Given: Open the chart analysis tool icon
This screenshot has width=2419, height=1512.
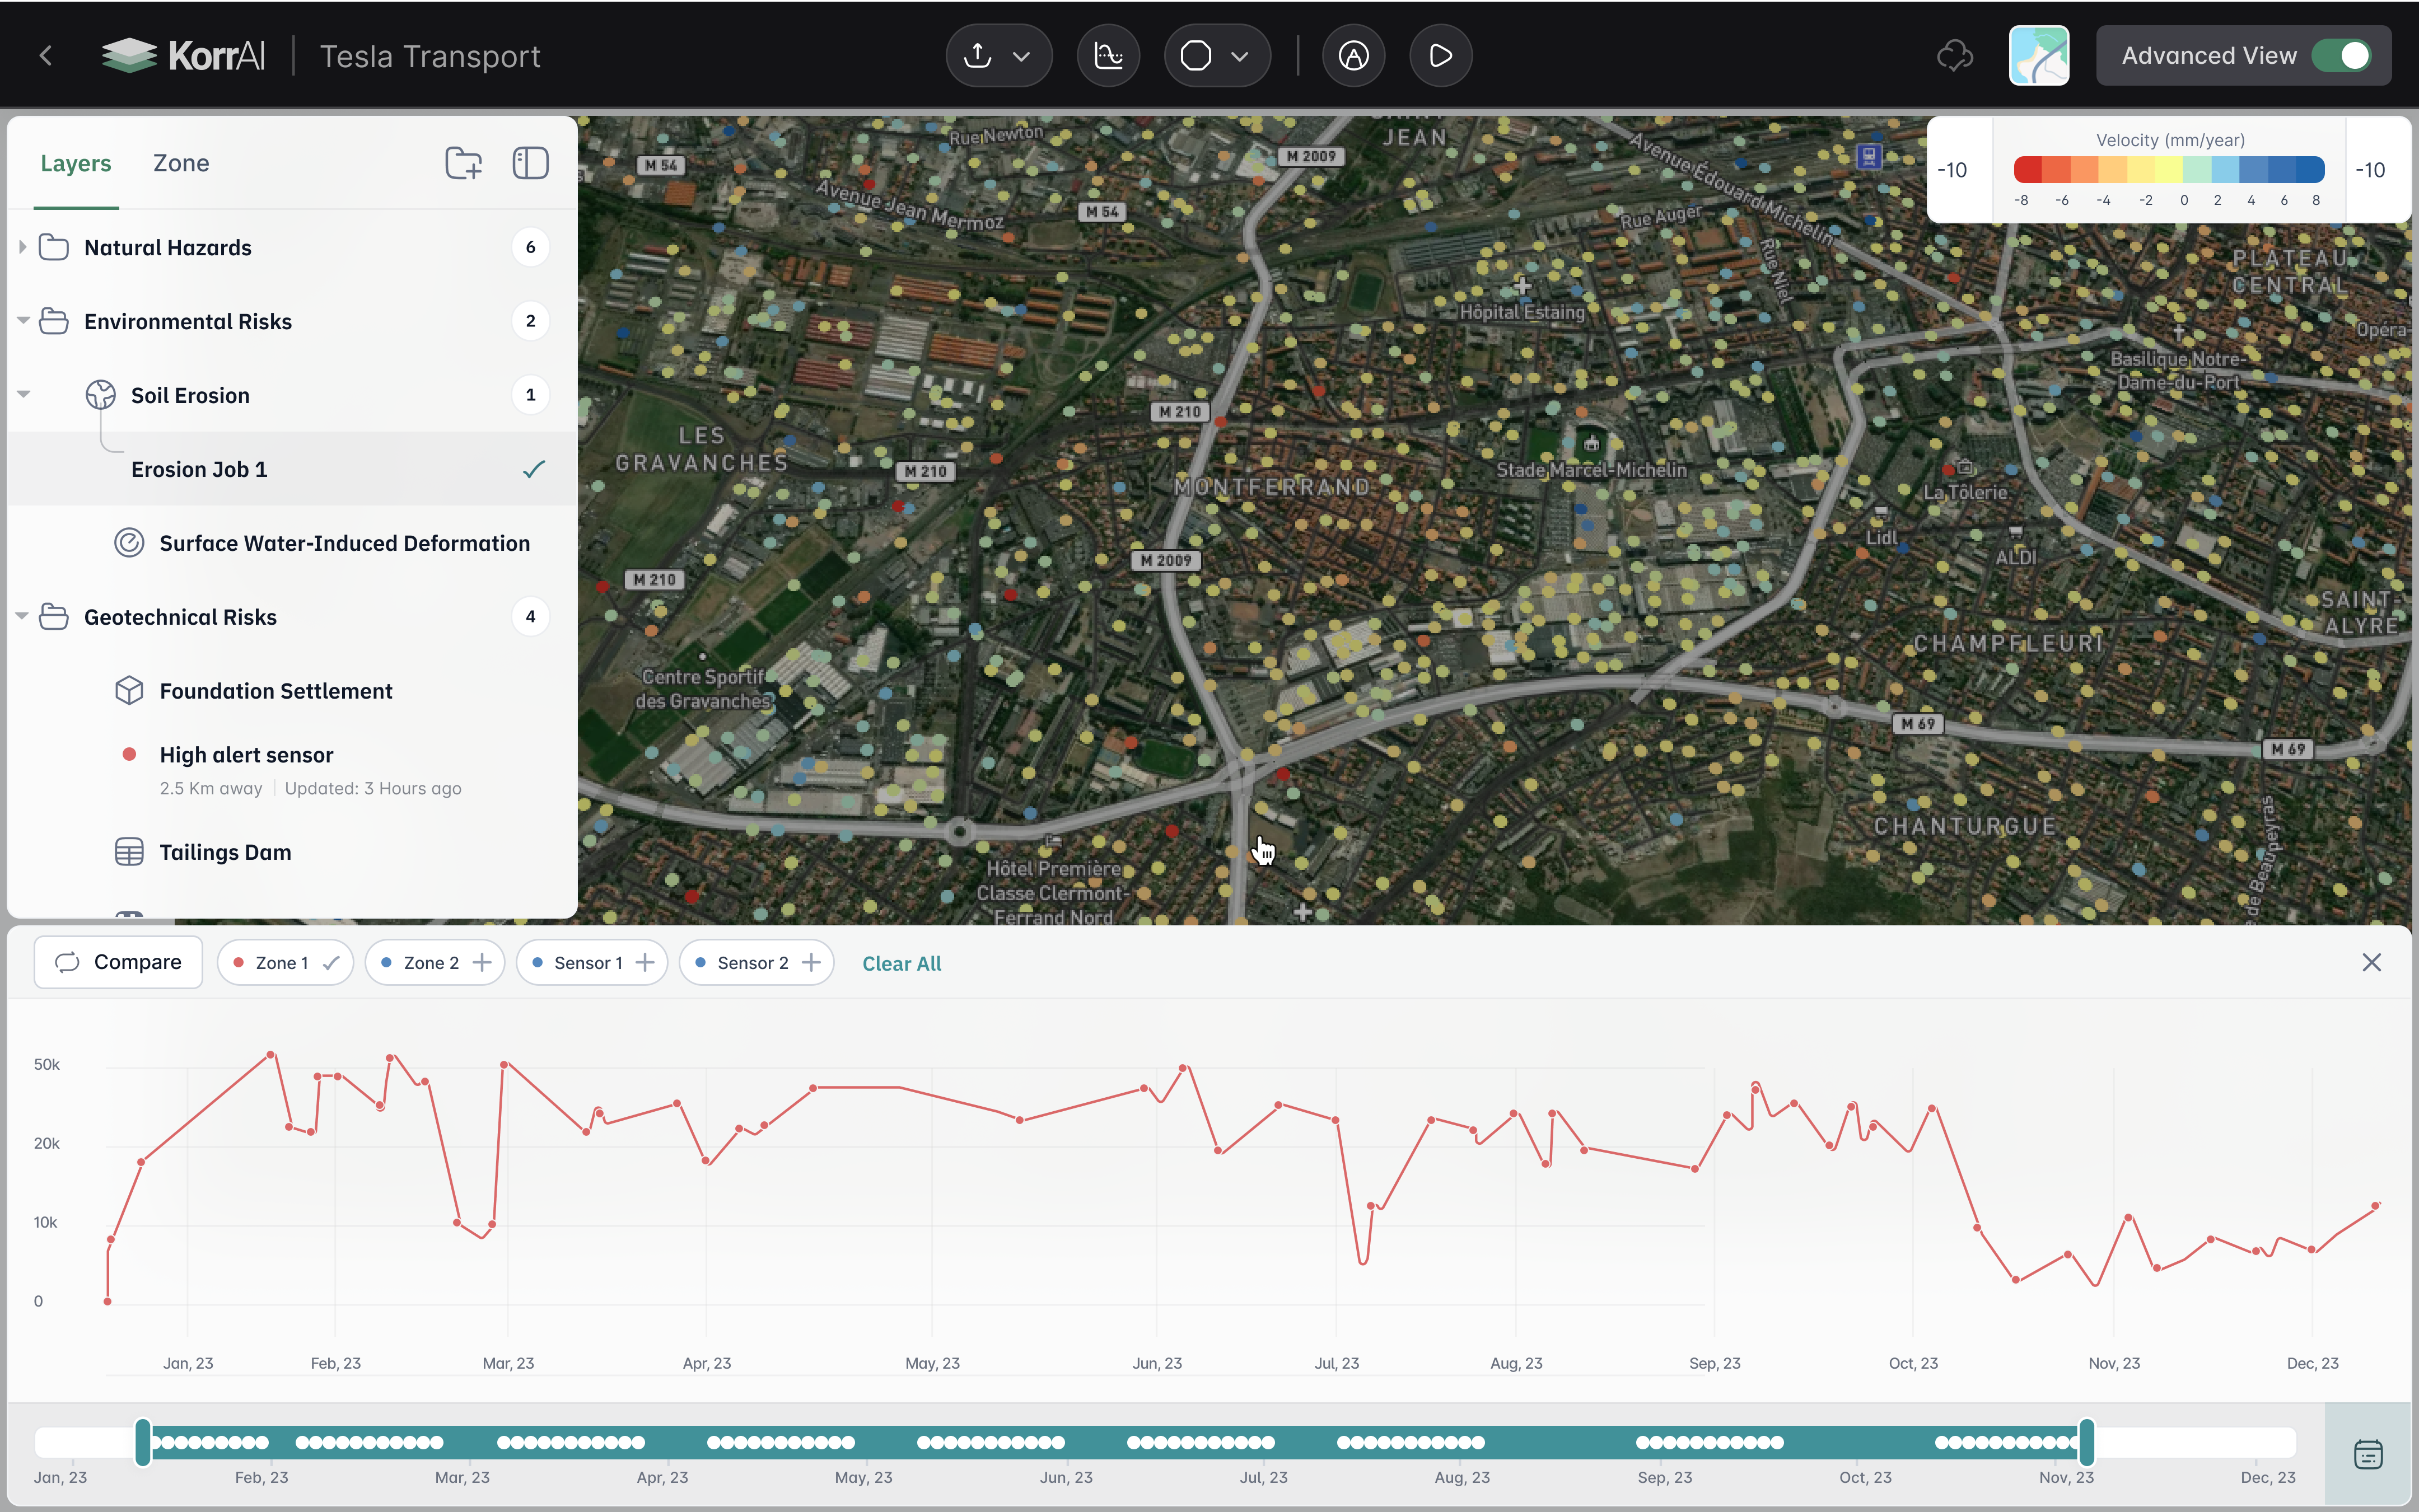Looking at the screenshot, I should [x=1108, y=56].
